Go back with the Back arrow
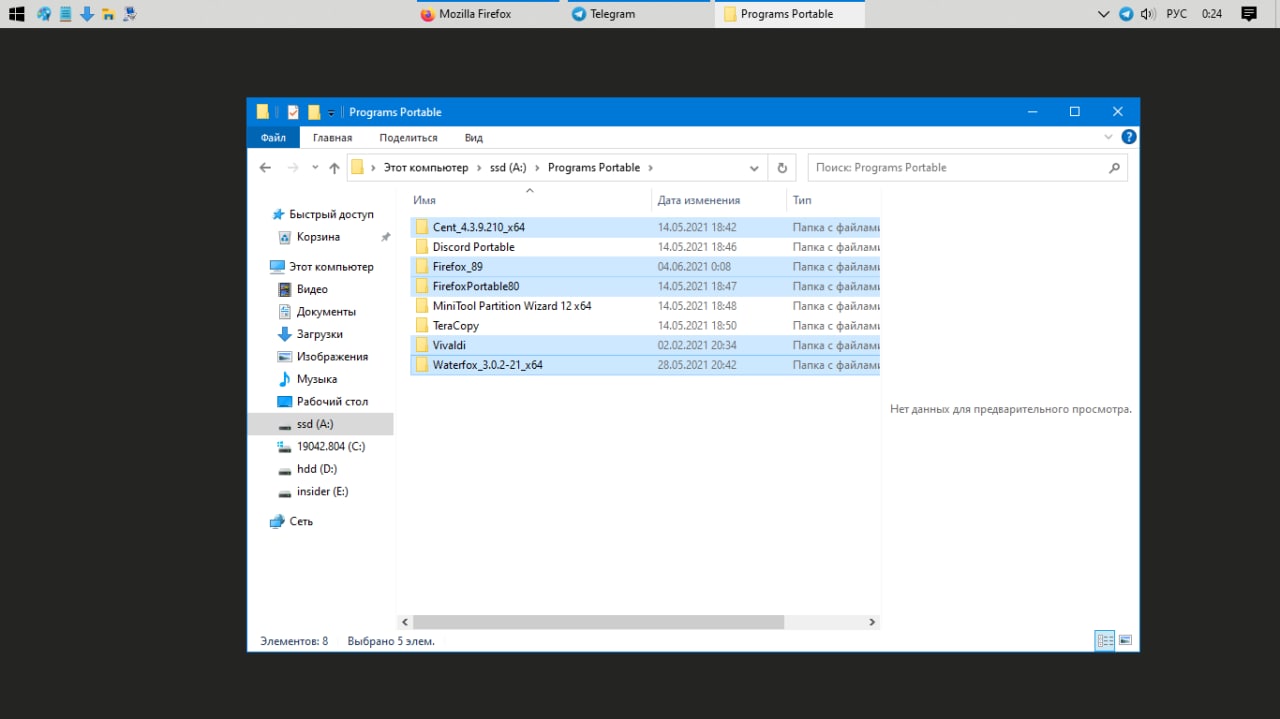The width and height of the screenshot is (1280, 719). pyautogui.click(x=265, y=168)
